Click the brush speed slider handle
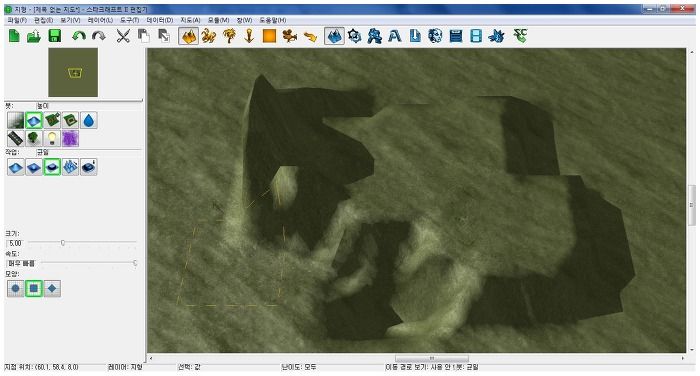The height and width of the screenshot is (376, 700). coord(135,263)
